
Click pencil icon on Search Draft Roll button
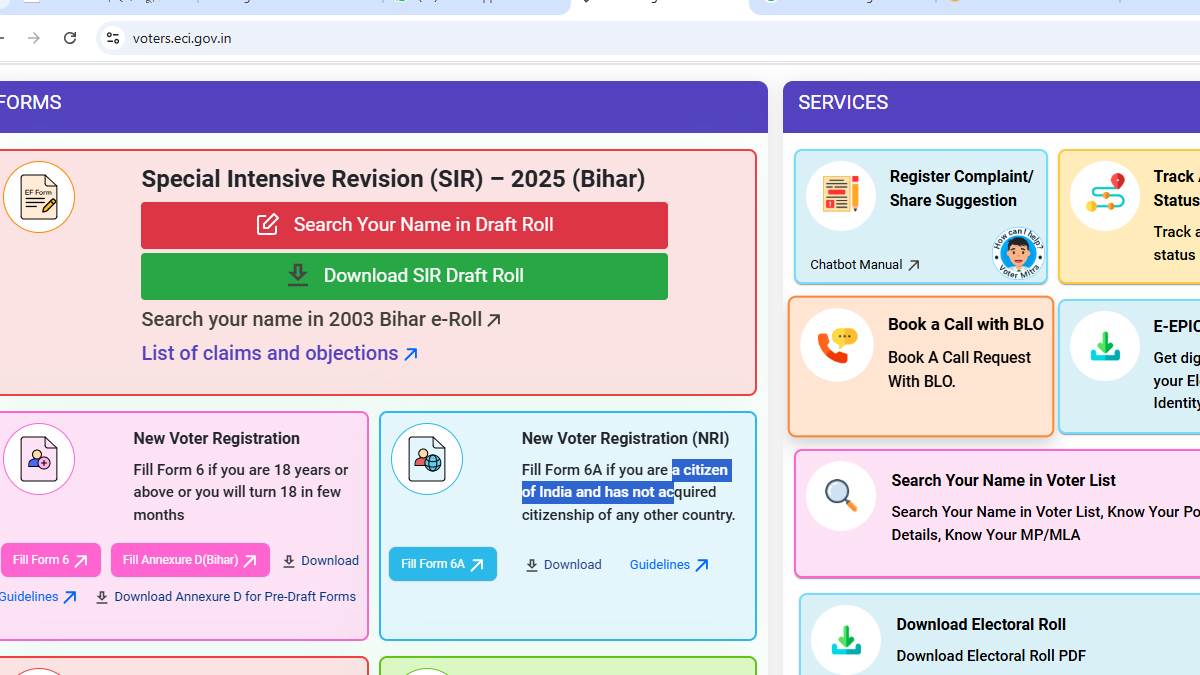pos(268,225)
